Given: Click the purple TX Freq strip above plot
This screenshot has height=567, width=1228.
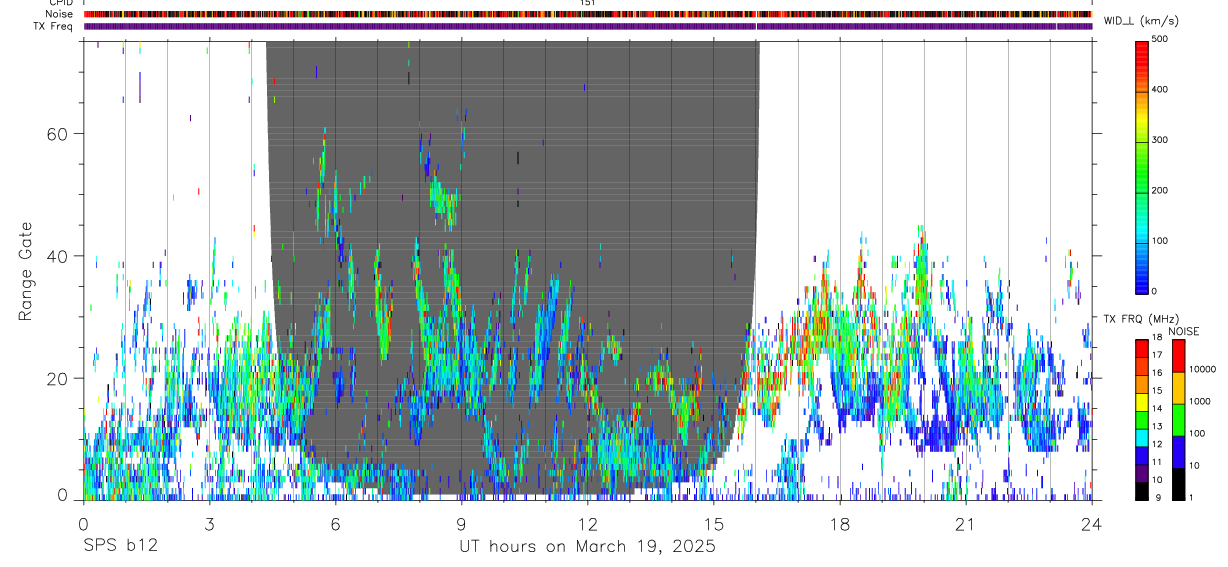Looking at the screenshot, I should (588, 26).
